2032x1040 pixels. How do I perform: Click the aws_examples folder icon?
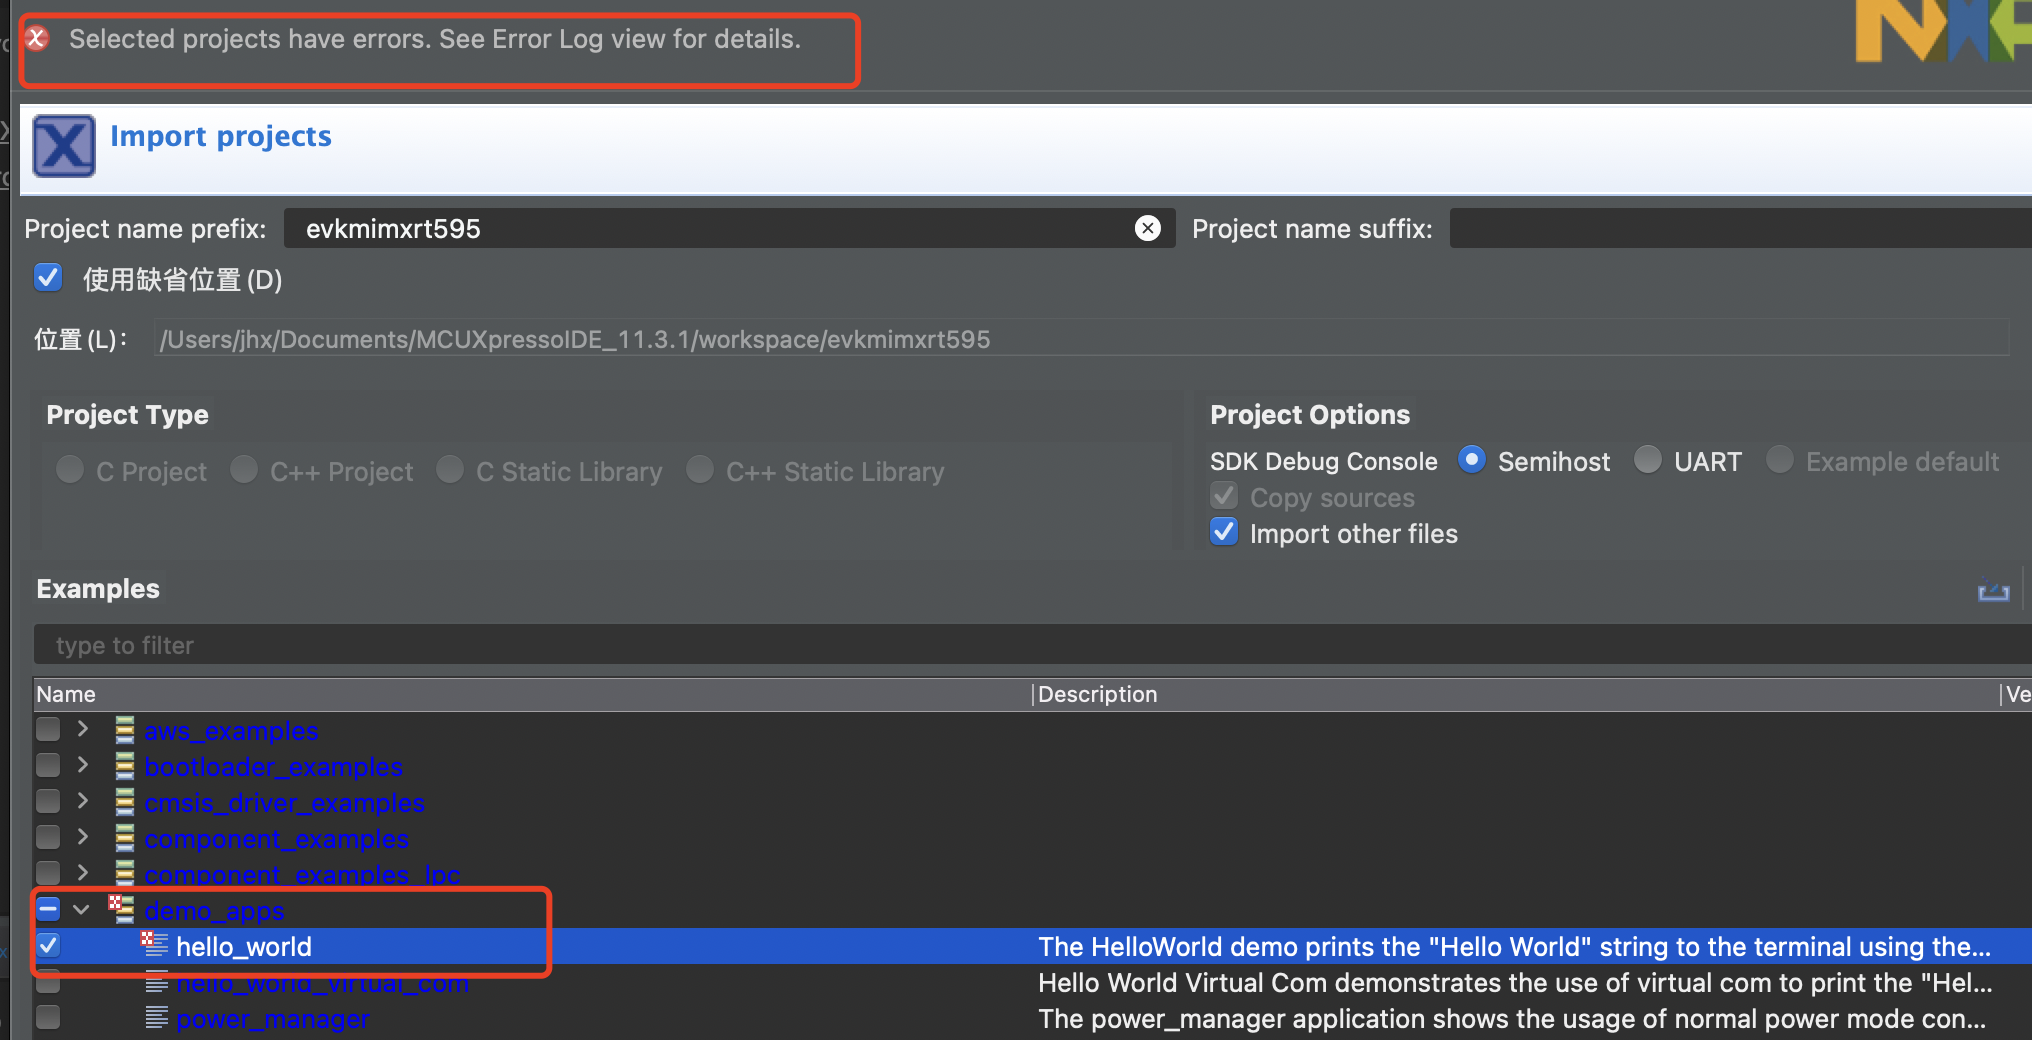point(125,731)
